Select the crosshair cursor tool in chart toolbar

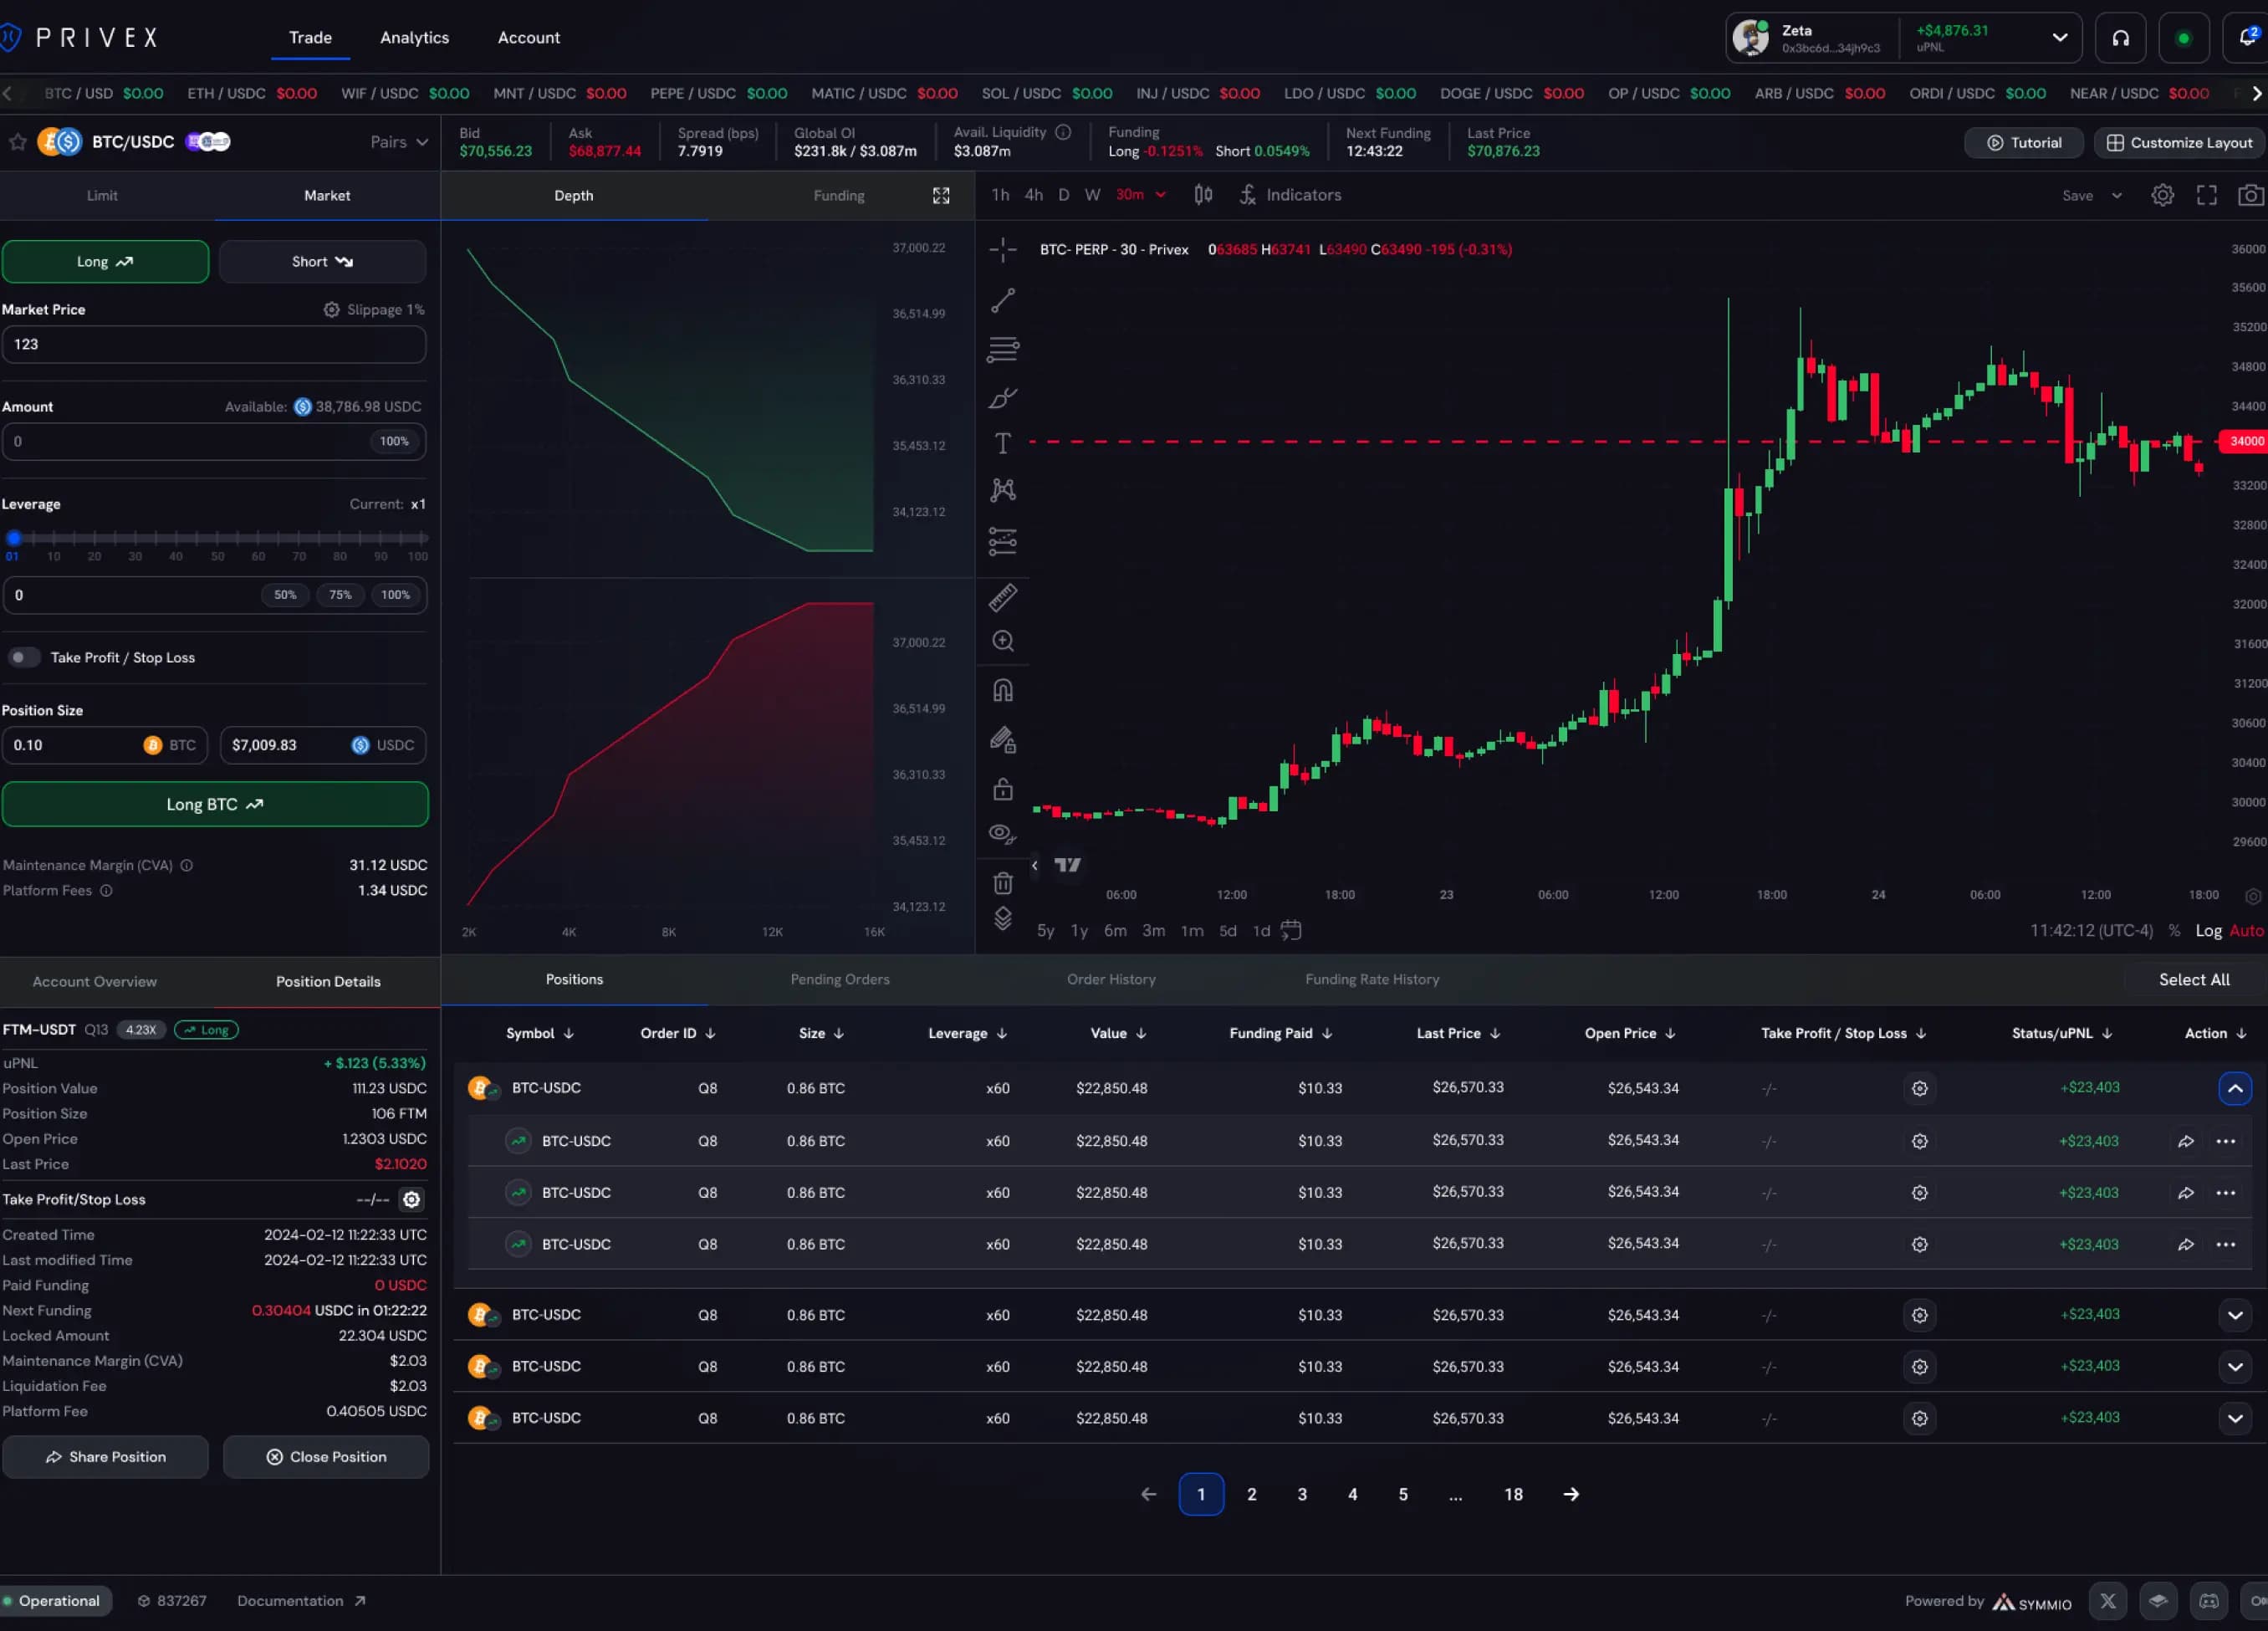pos(1002,250)
